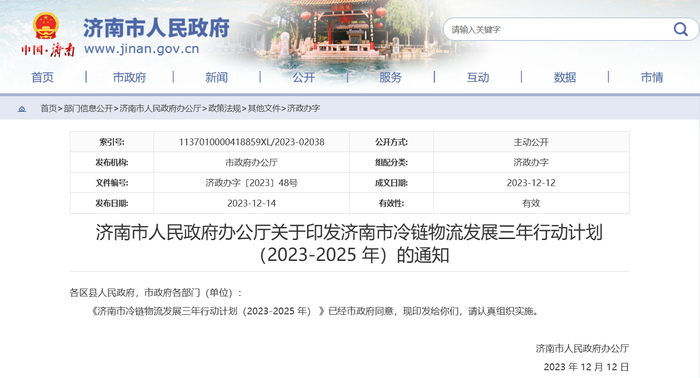Click the 中国·济南 calligraphy logo
The image size is (700, 378).
coord(48,50)
